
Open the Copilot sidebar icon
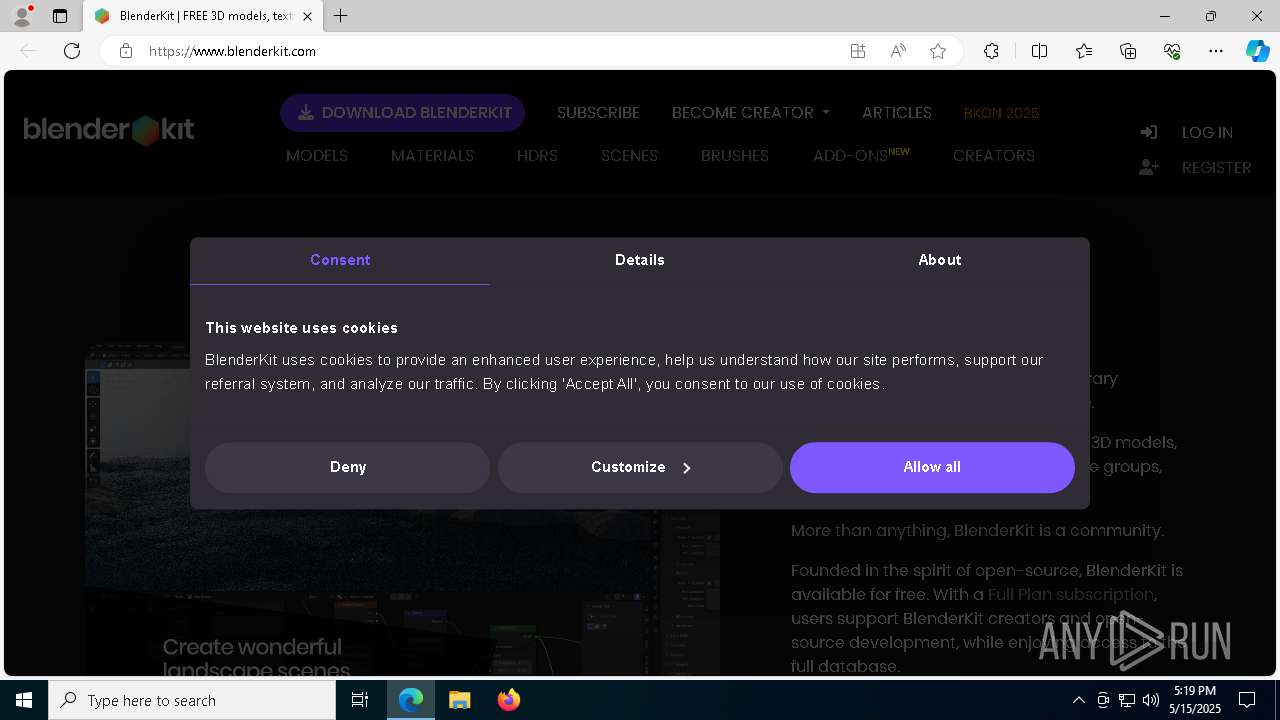tap(1257, 51)
